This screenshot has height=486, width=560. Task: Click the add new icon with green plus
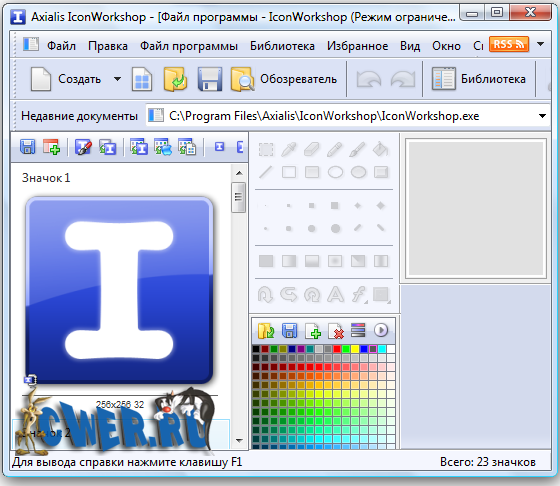coord(51,147)
